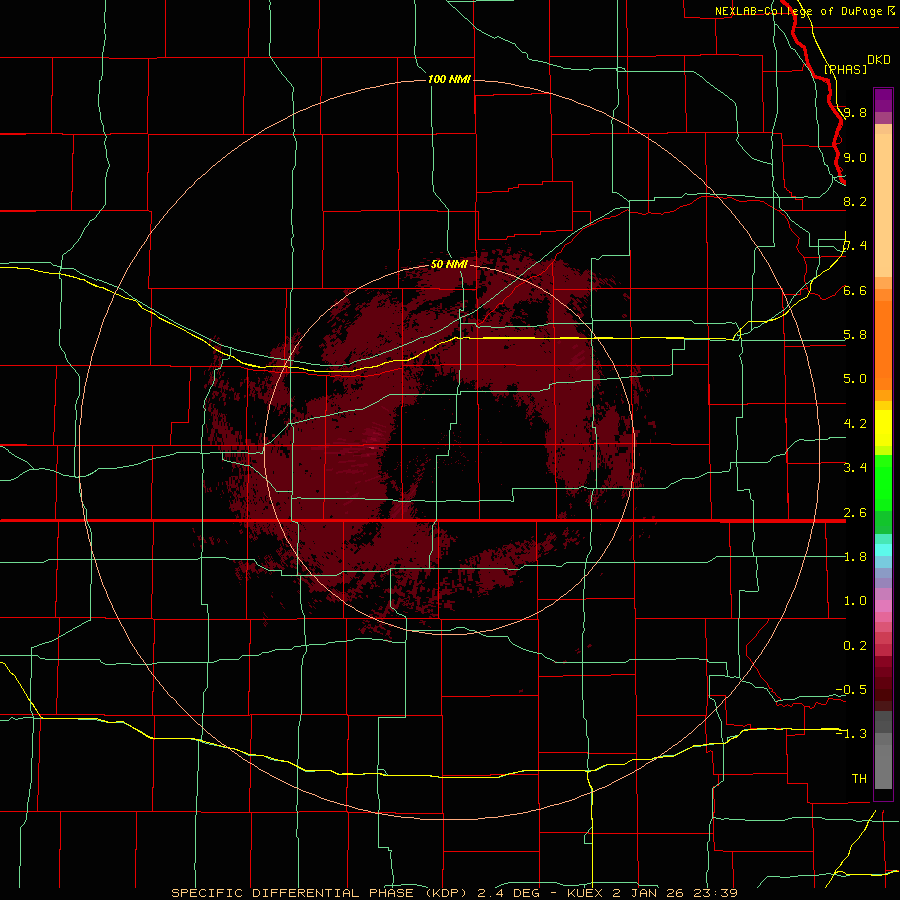The width and height of the screenshot is (900, 900).
Task: Click the 6.6 scale value
Action: point(855,290)
